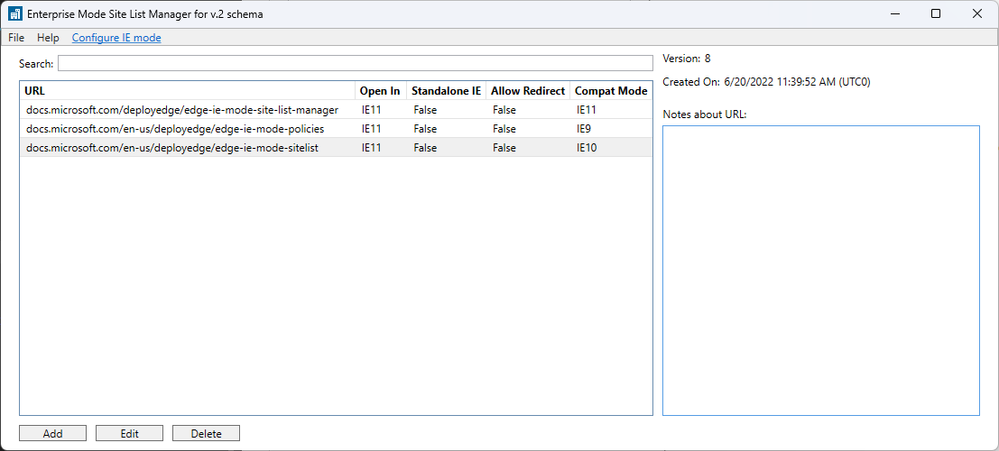The height and width of the screenshot is (451, 999).
Task: Minimize the Site List Manager window
Action: (895, 14)
